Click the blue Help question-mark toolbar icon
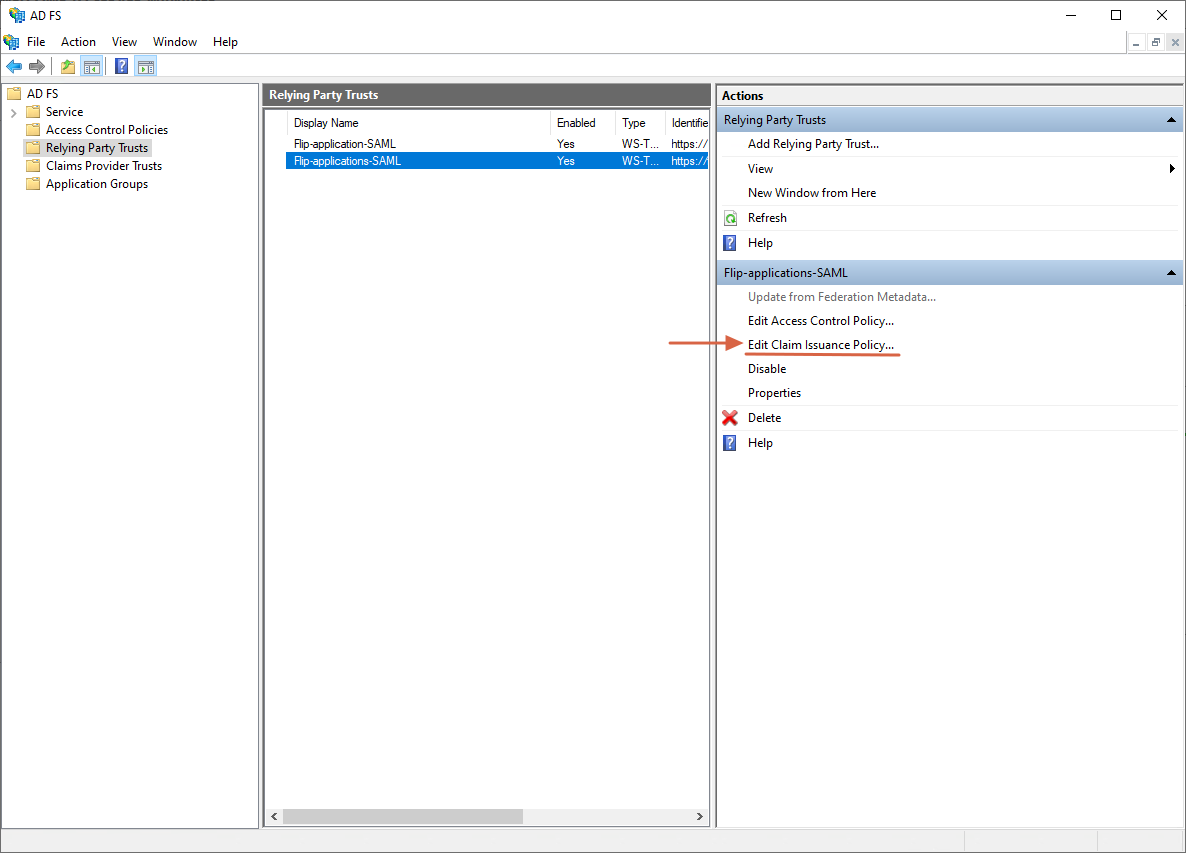This screenshot has height=853, width=1186. click(x=121, y=67)
